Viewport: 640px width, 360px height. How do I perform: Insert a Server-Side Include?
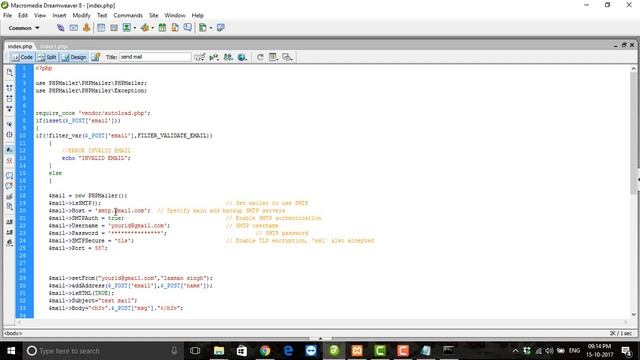(x=175, y=28)
